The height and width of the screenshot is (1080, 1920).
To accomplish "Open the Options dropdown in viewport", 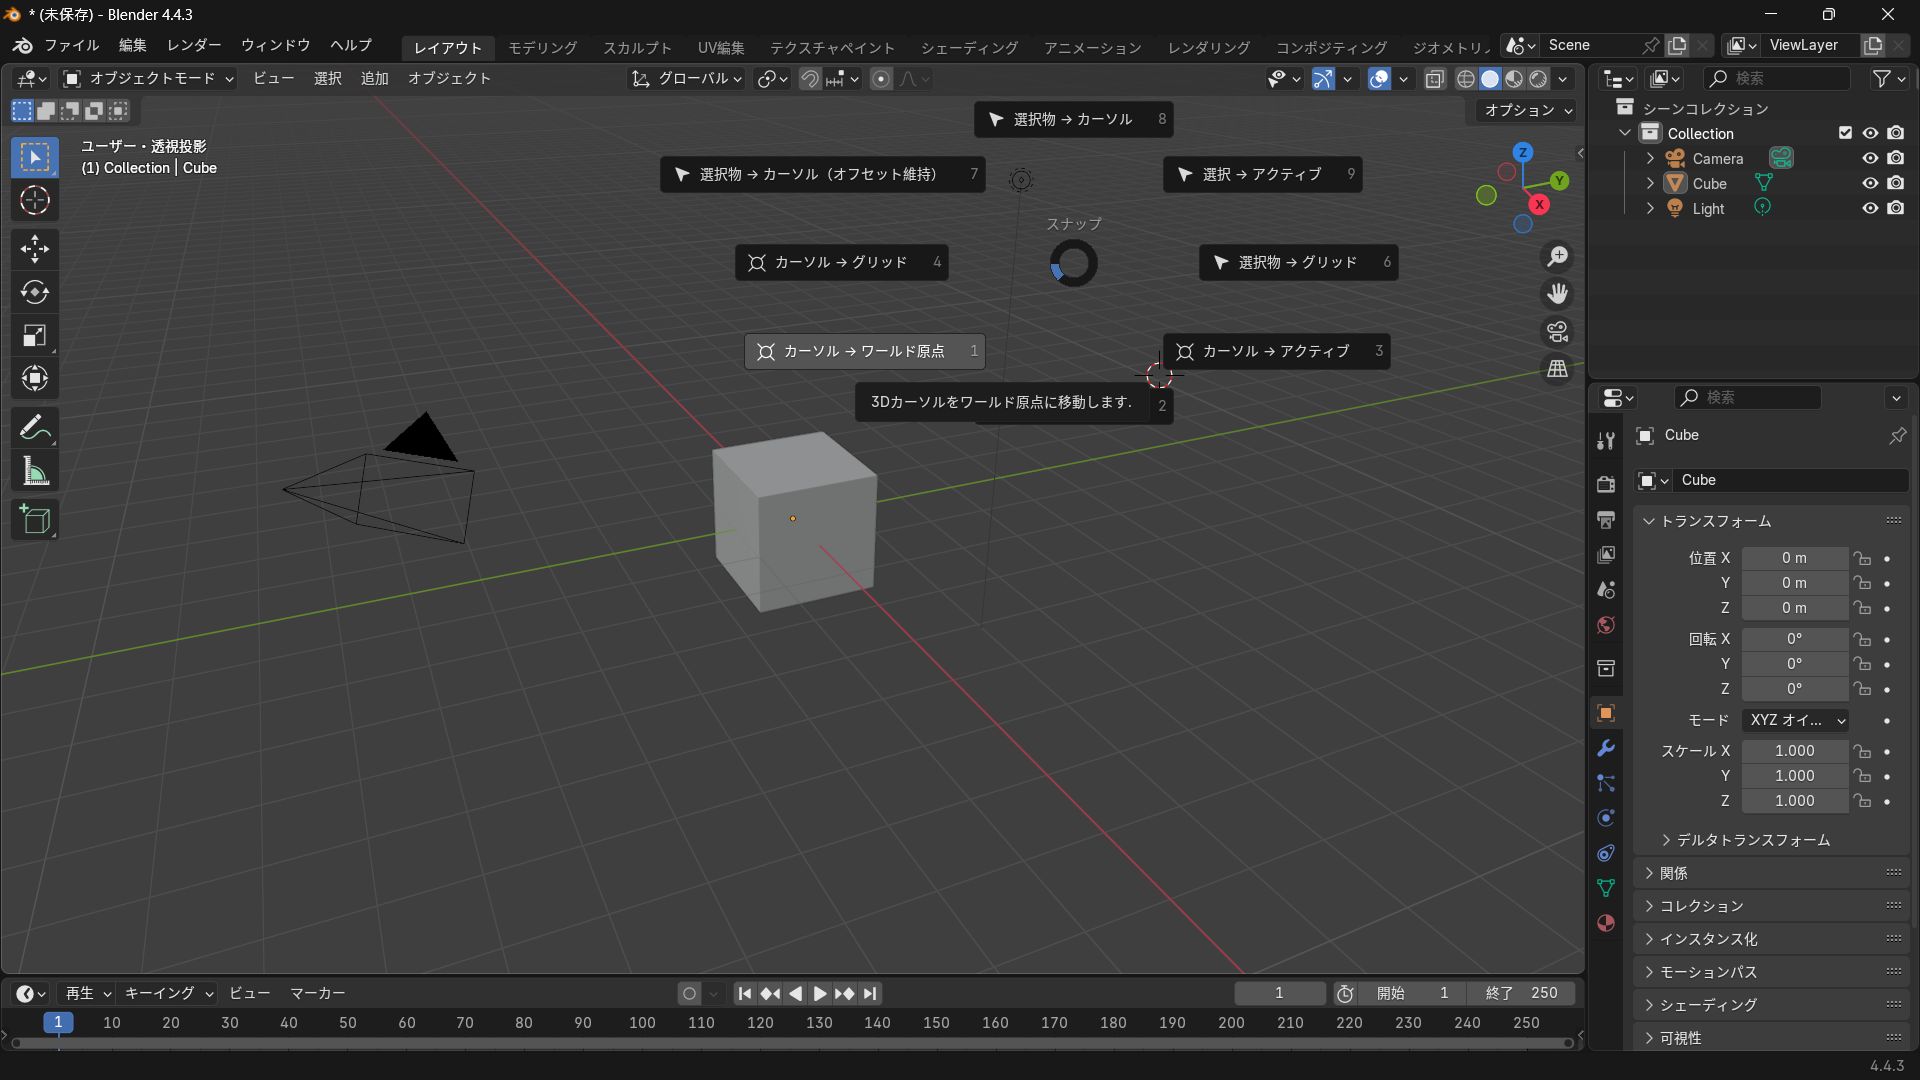I will point(1527,110).
